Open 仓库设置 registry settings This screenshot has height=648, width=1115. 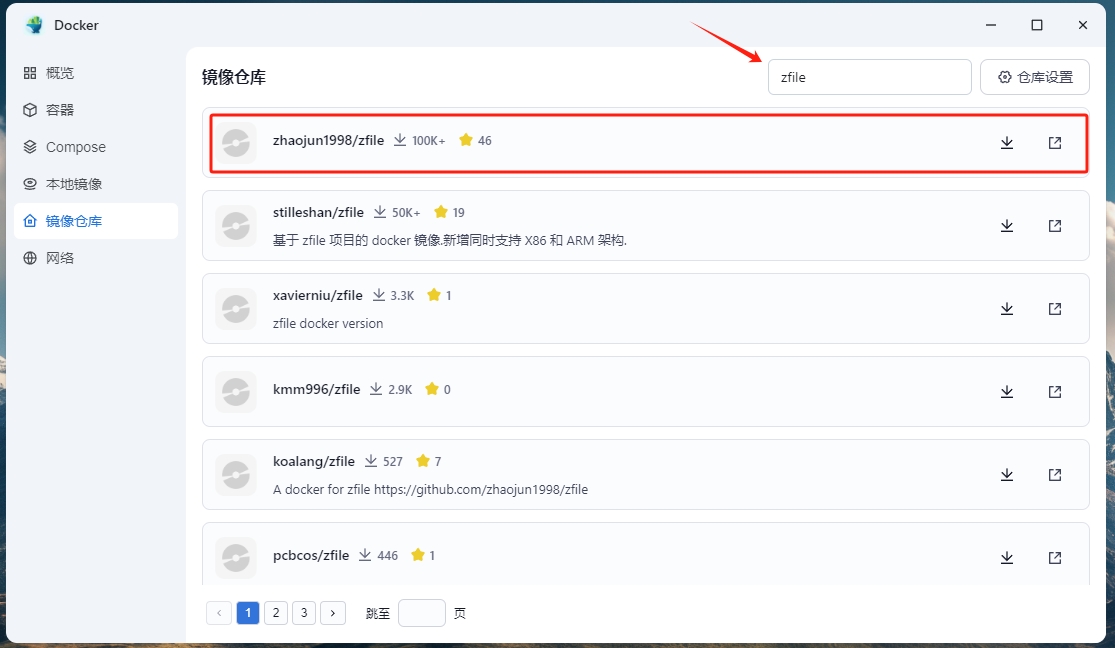pyautogui.click(x=1035, y=77)
